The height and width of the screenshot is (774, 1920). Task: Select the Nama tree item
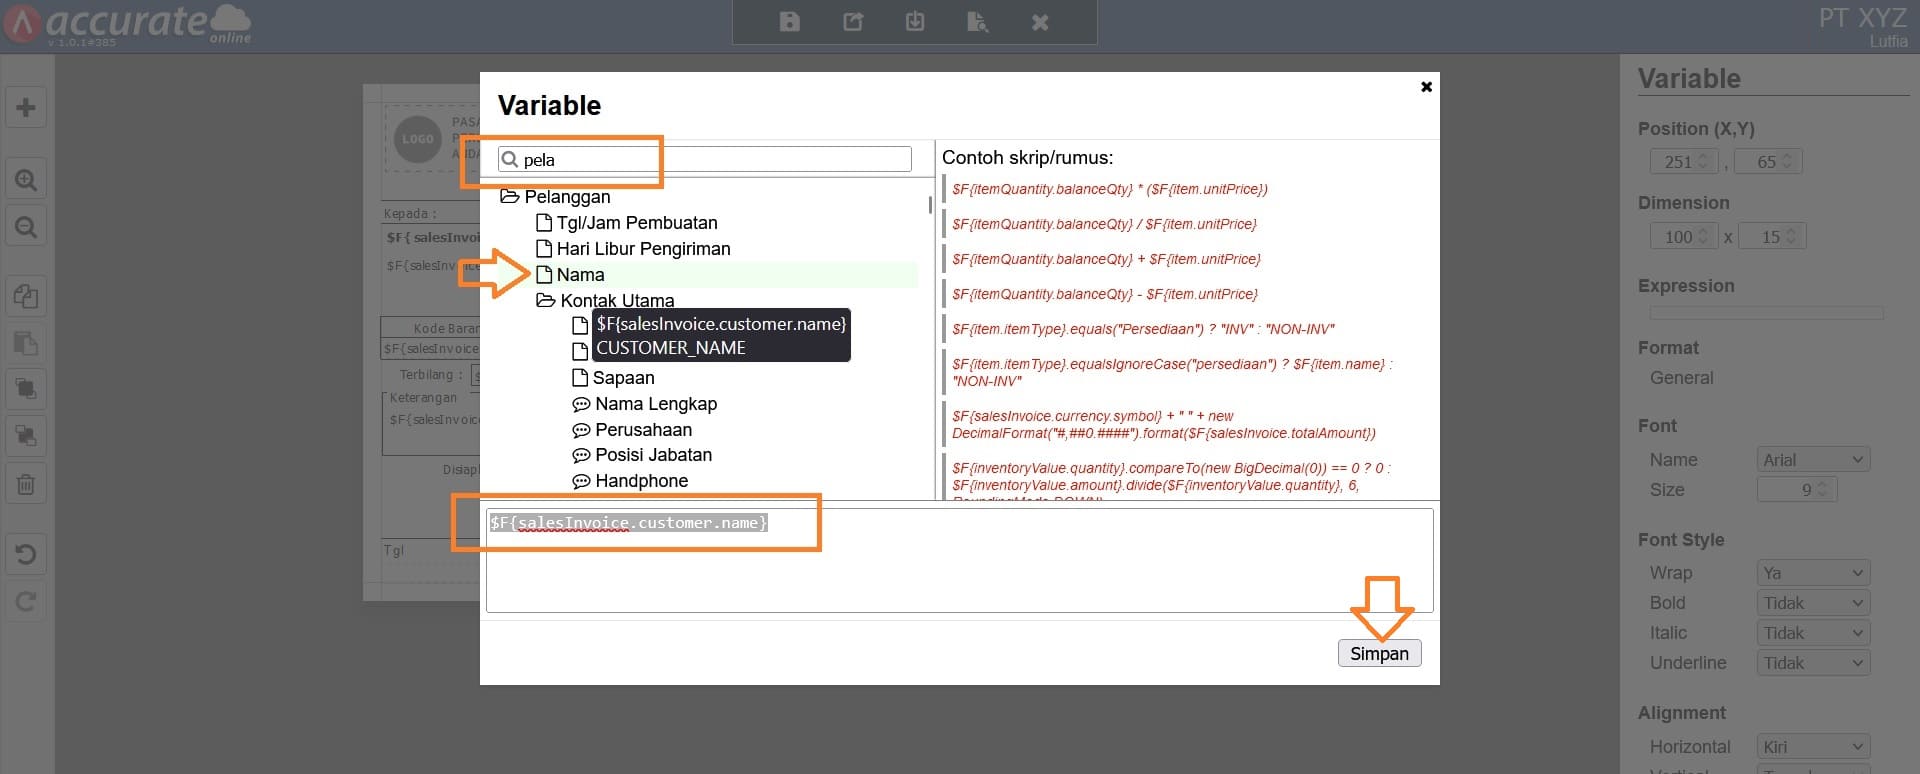(x=580, y=275)
